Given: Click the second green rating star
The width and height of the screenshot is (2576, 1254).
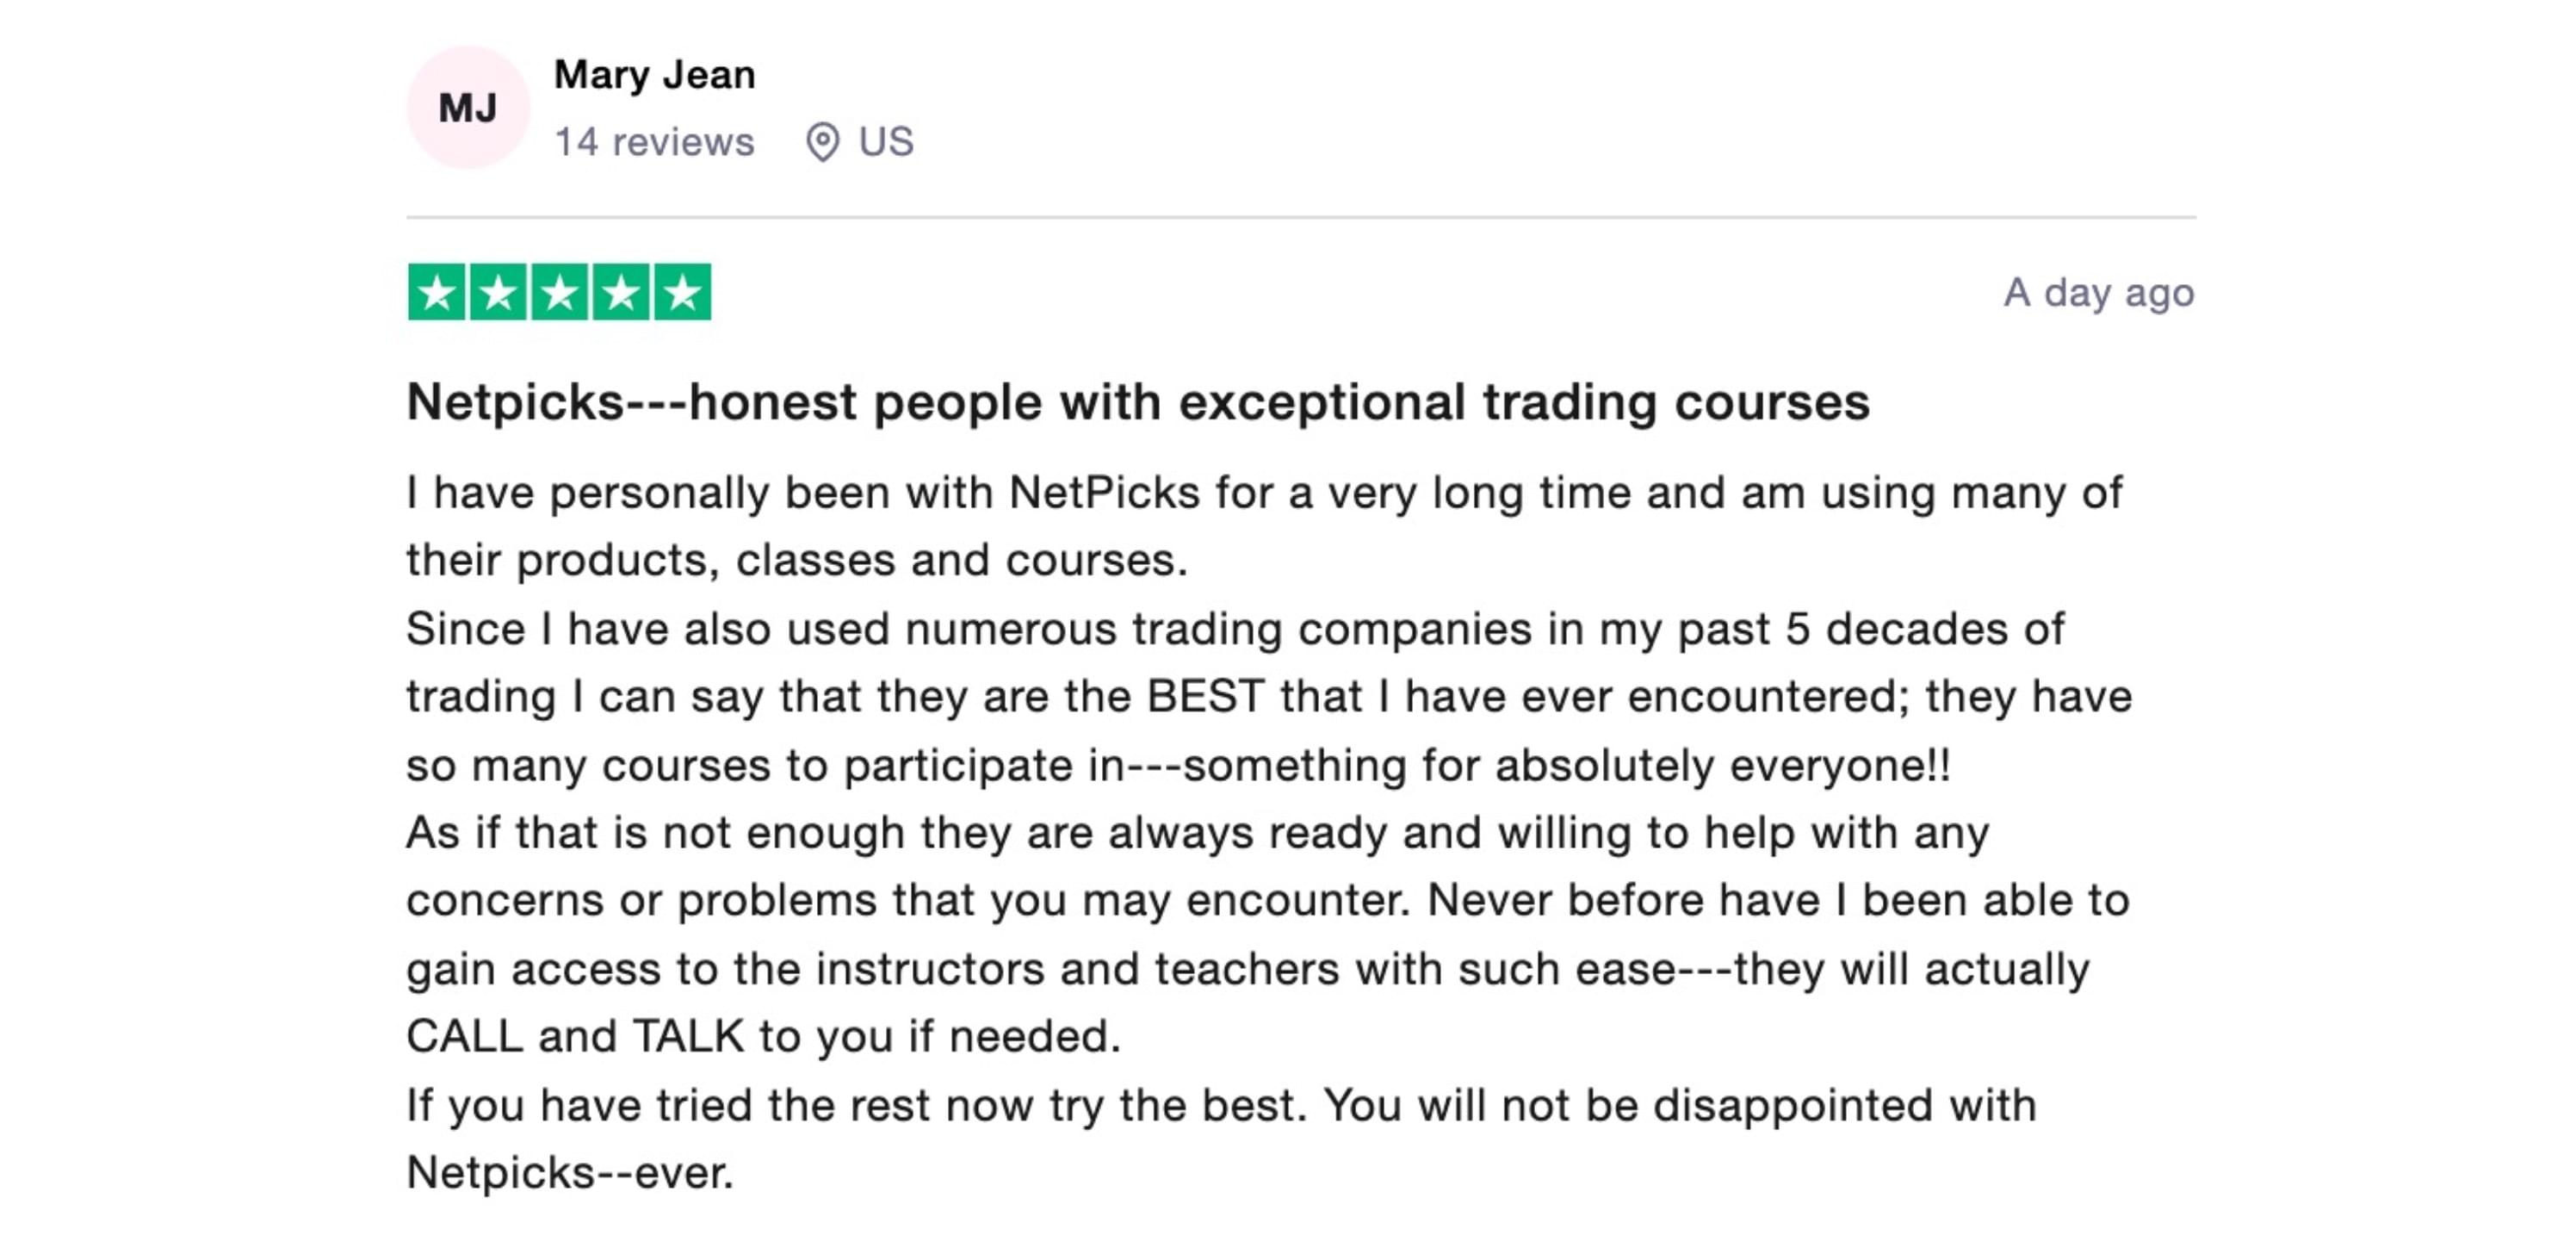Looking at the screenshot, I should click(x=498, y=292).
